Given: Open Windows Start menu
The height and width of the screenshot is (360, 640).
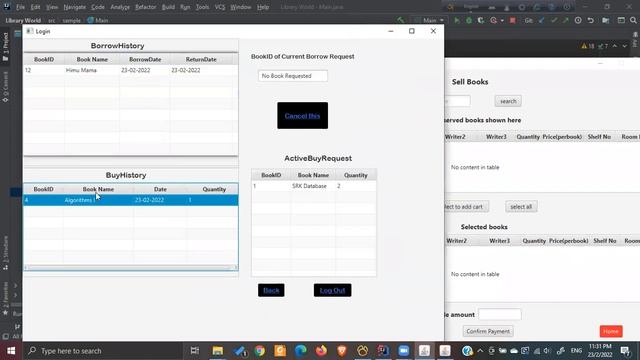Looking at the screenshot, I should click(x=11, y=351).
